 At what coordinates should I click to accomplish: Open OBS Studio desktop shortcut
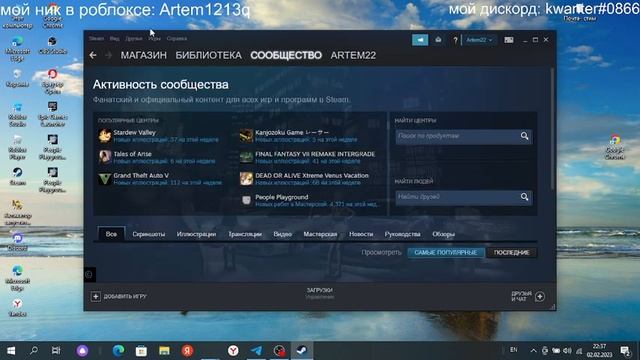tap(52, 45)
